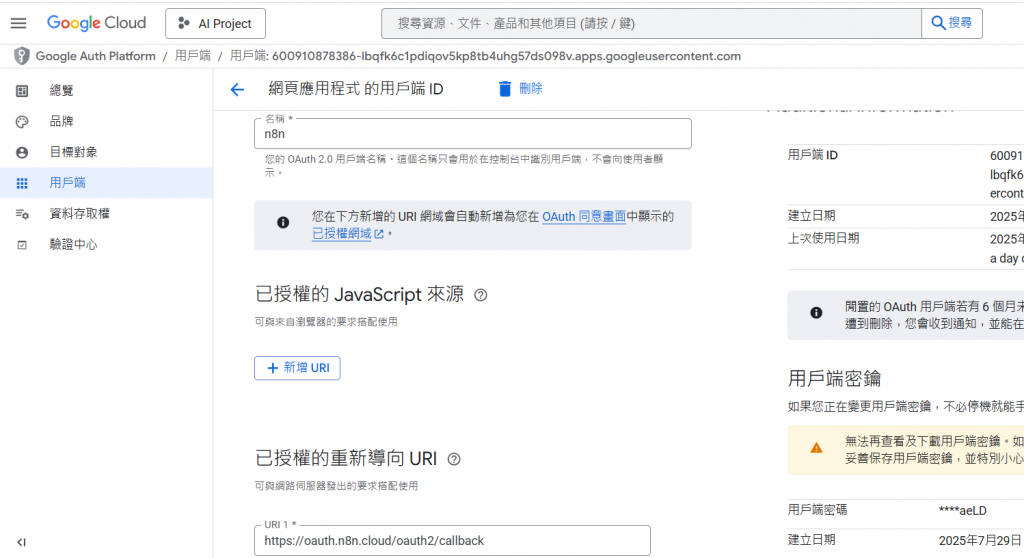Click the trash can delete icon

(x=505, y=89)
